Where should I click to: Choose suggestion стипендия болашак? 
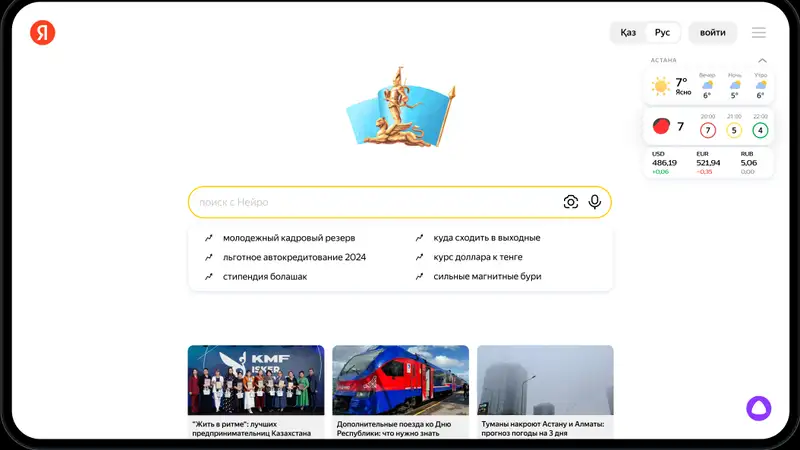(265, 277)
